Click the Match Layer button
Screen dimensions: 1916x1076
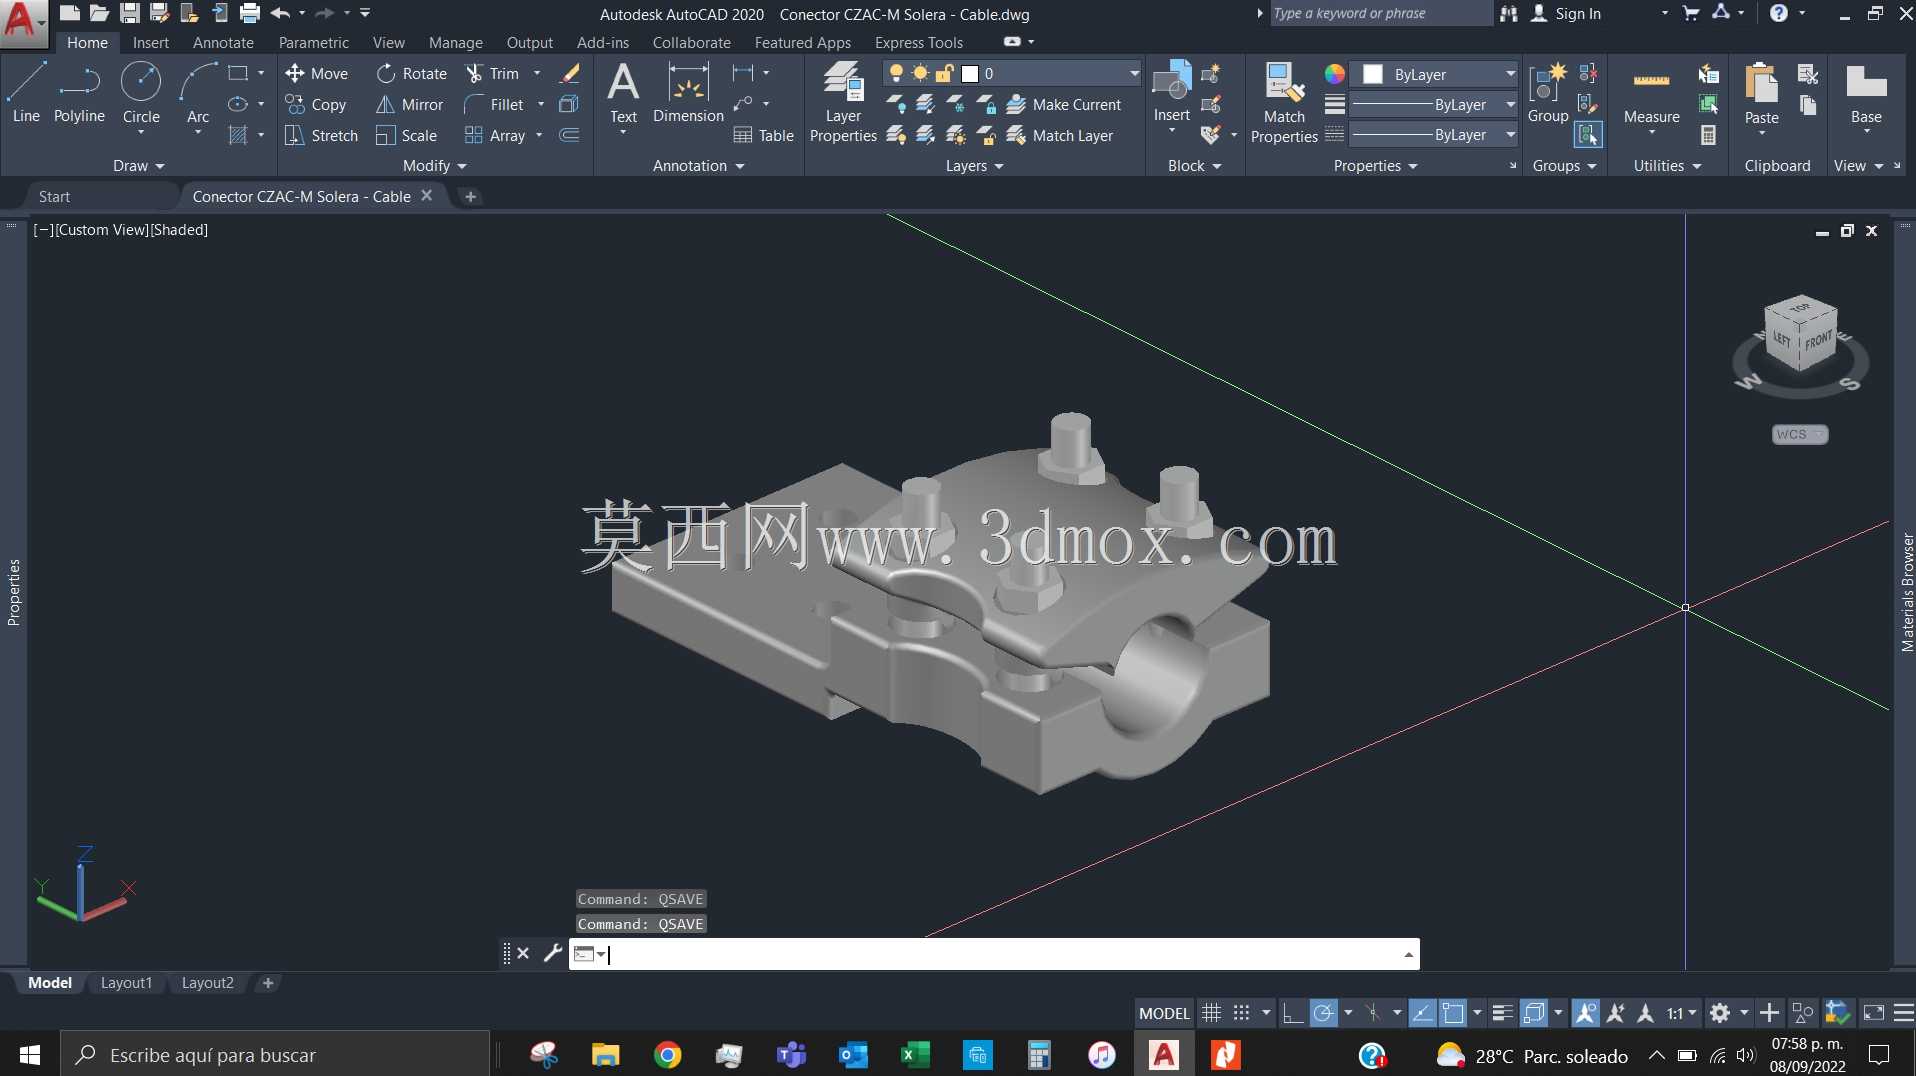[x=1060, y=135]
